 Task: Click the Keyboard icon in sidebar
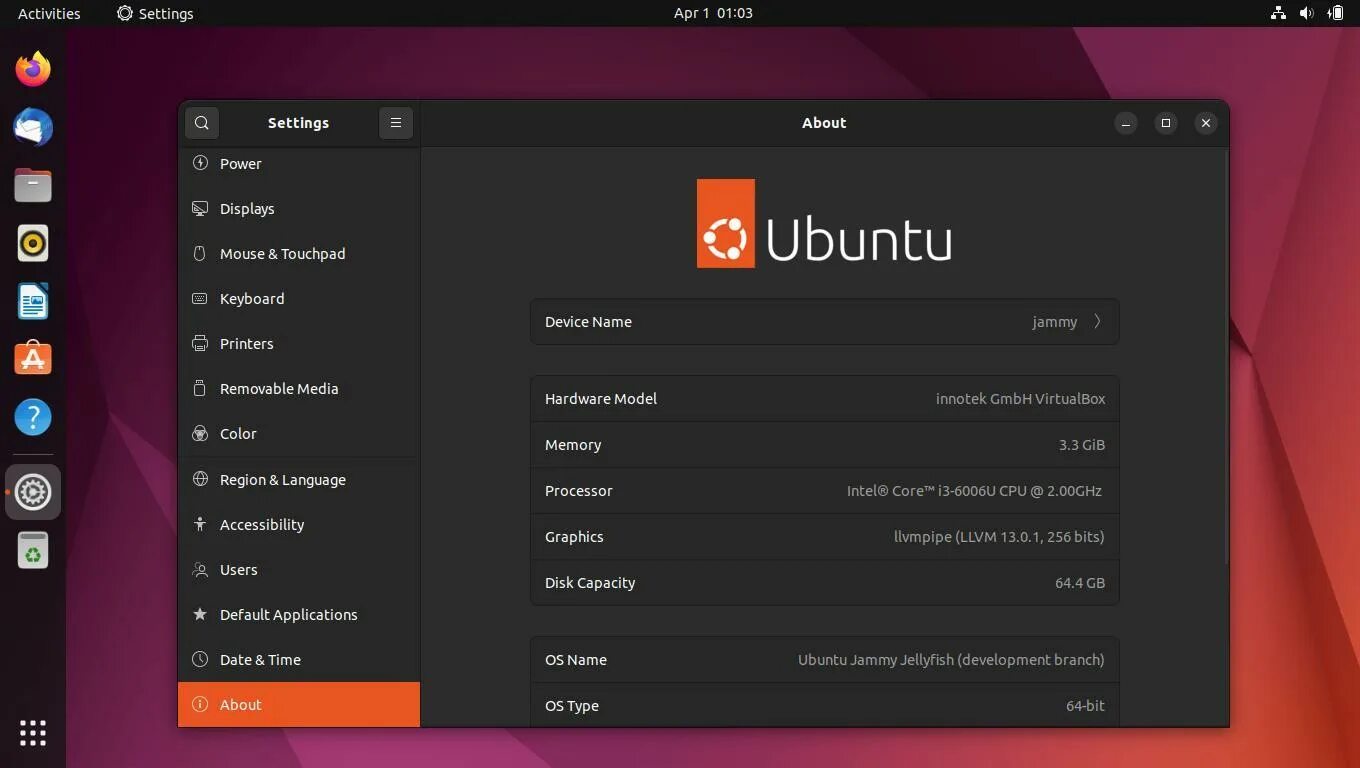(x=200, y=298)
